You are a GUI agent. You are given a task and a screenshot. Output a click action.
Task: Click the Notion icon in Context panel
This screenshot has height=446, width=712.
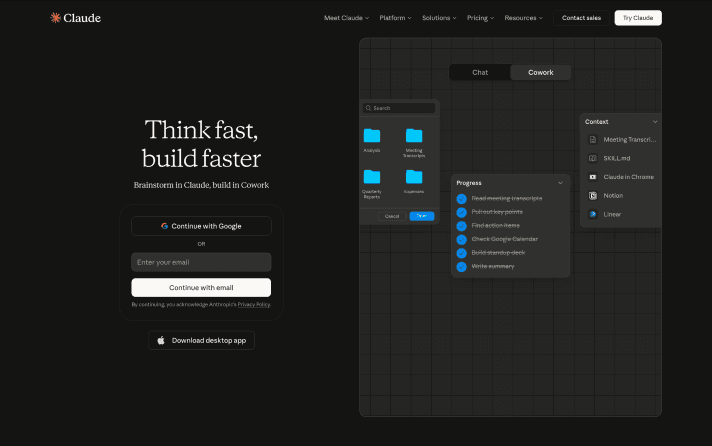click(593, 195)
